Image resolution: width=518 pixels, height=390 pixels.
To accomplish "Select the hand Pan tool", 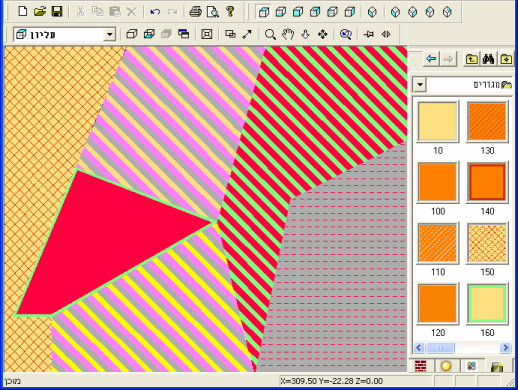I will (x=288, y=34).
